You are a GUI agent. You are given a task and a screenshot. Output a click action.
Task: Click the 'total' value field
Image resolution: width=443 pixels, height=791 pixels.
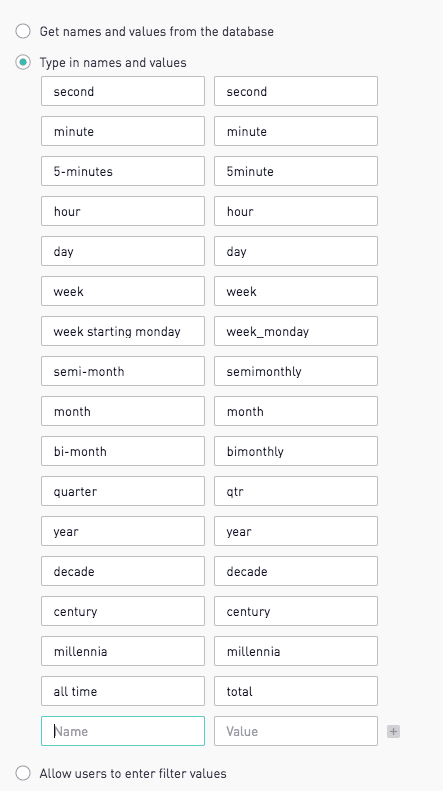click(296, 691)
